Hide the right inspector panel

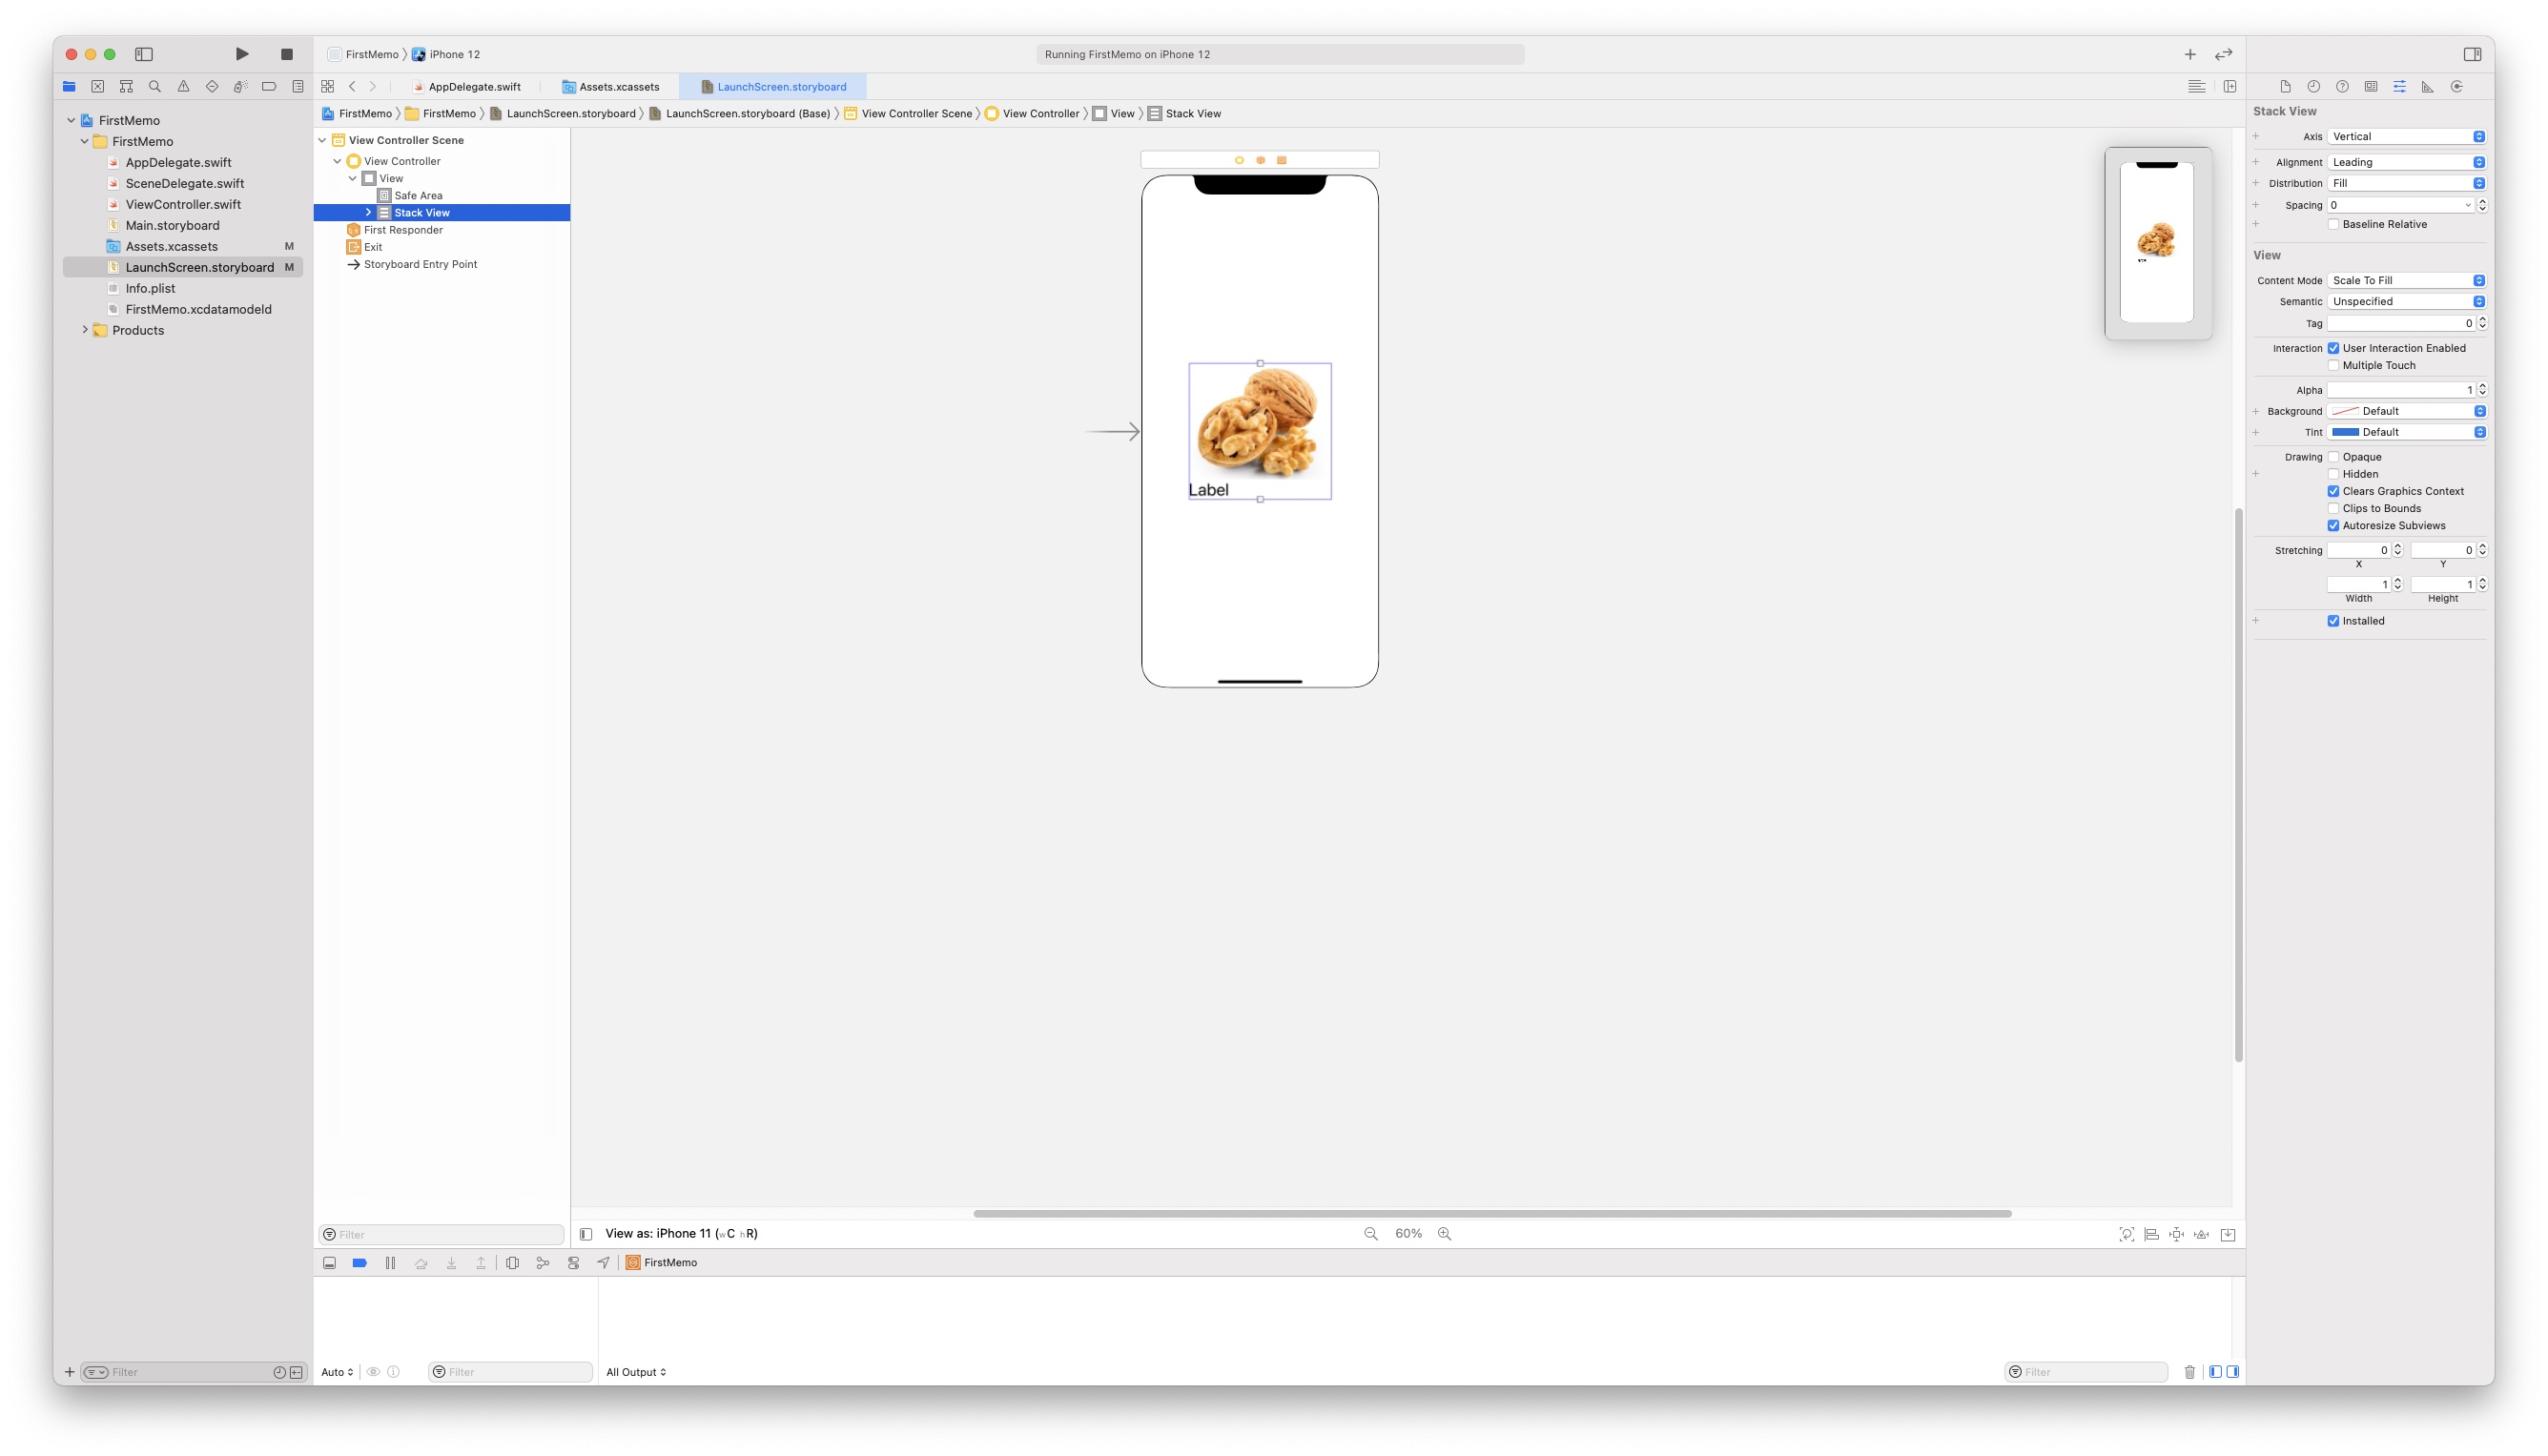[2472, 54]
